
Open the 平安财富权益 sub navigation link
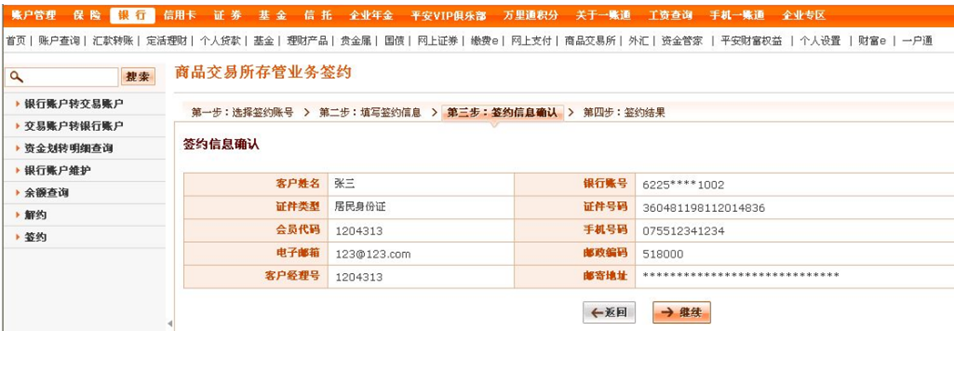[x=751, y=41]
